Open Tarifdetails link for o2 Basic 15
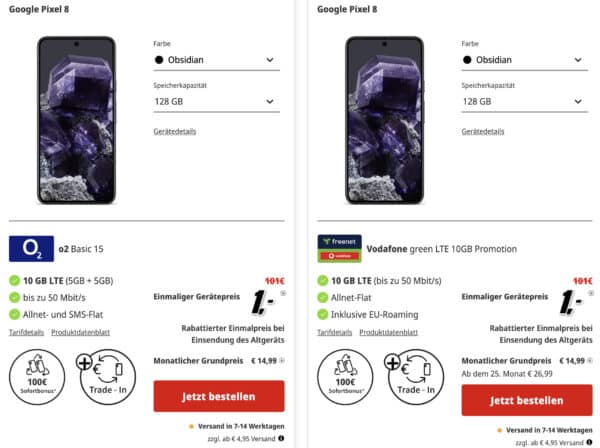Image resolution: width=600 pixels, height=448 pixels. [x=26, y=332]
